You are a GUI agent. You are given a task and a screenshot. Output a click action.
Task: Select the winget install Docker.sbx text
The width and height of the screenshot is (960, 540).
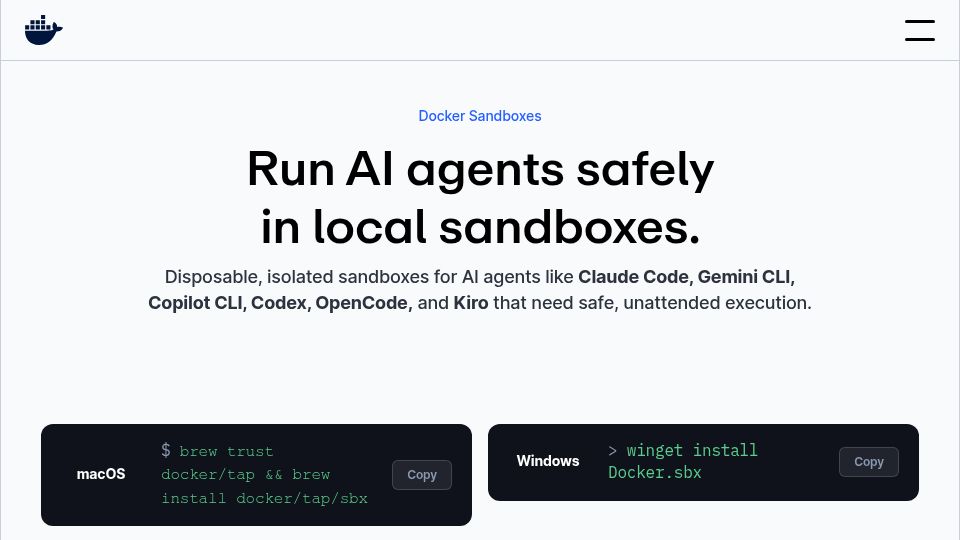coord(683,461)
